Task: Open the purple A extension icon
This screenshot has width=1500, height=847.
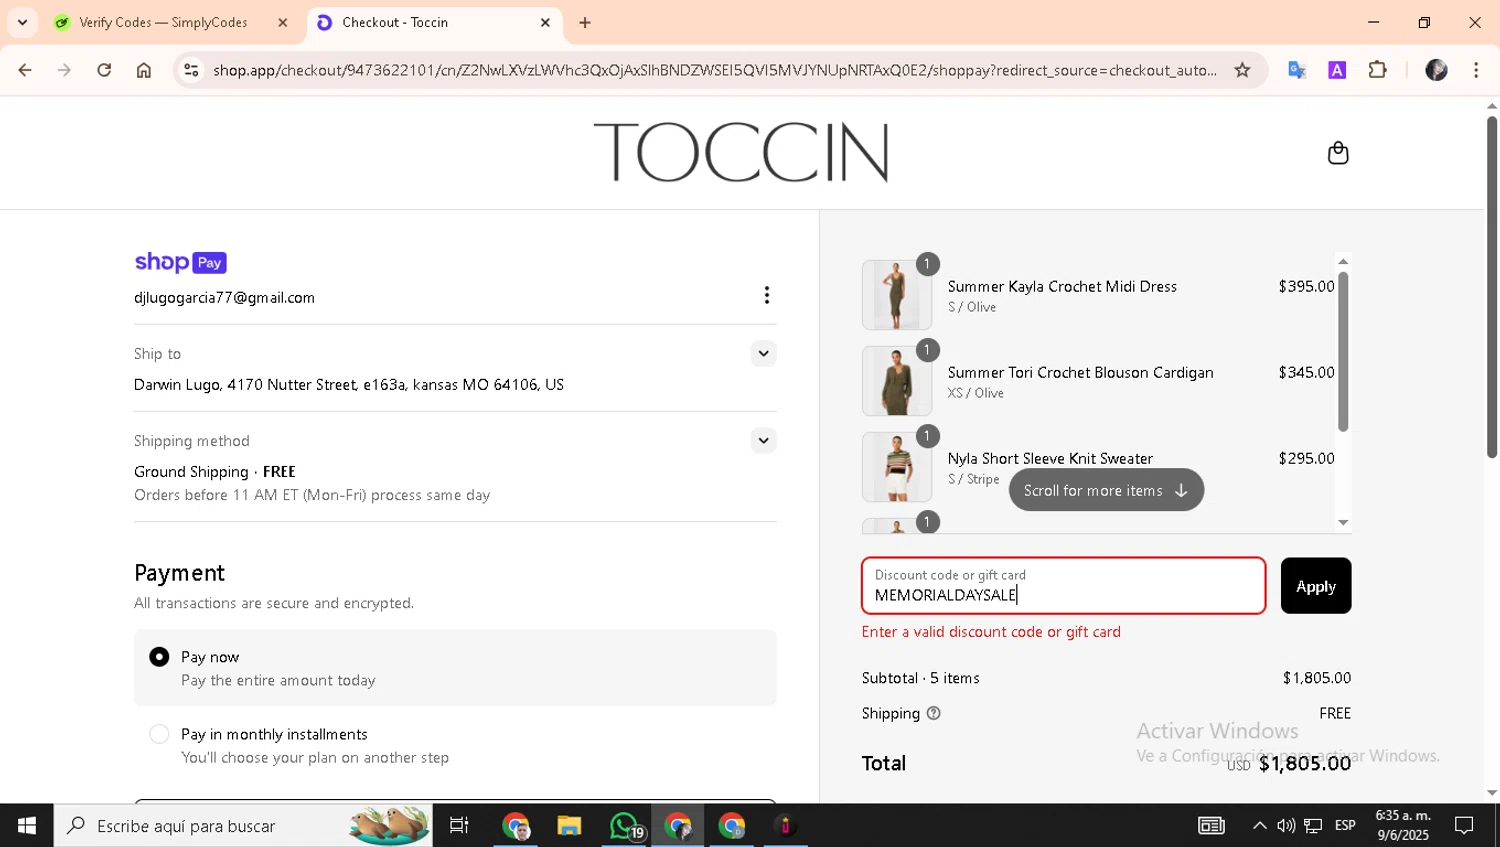Action: 1337,70
